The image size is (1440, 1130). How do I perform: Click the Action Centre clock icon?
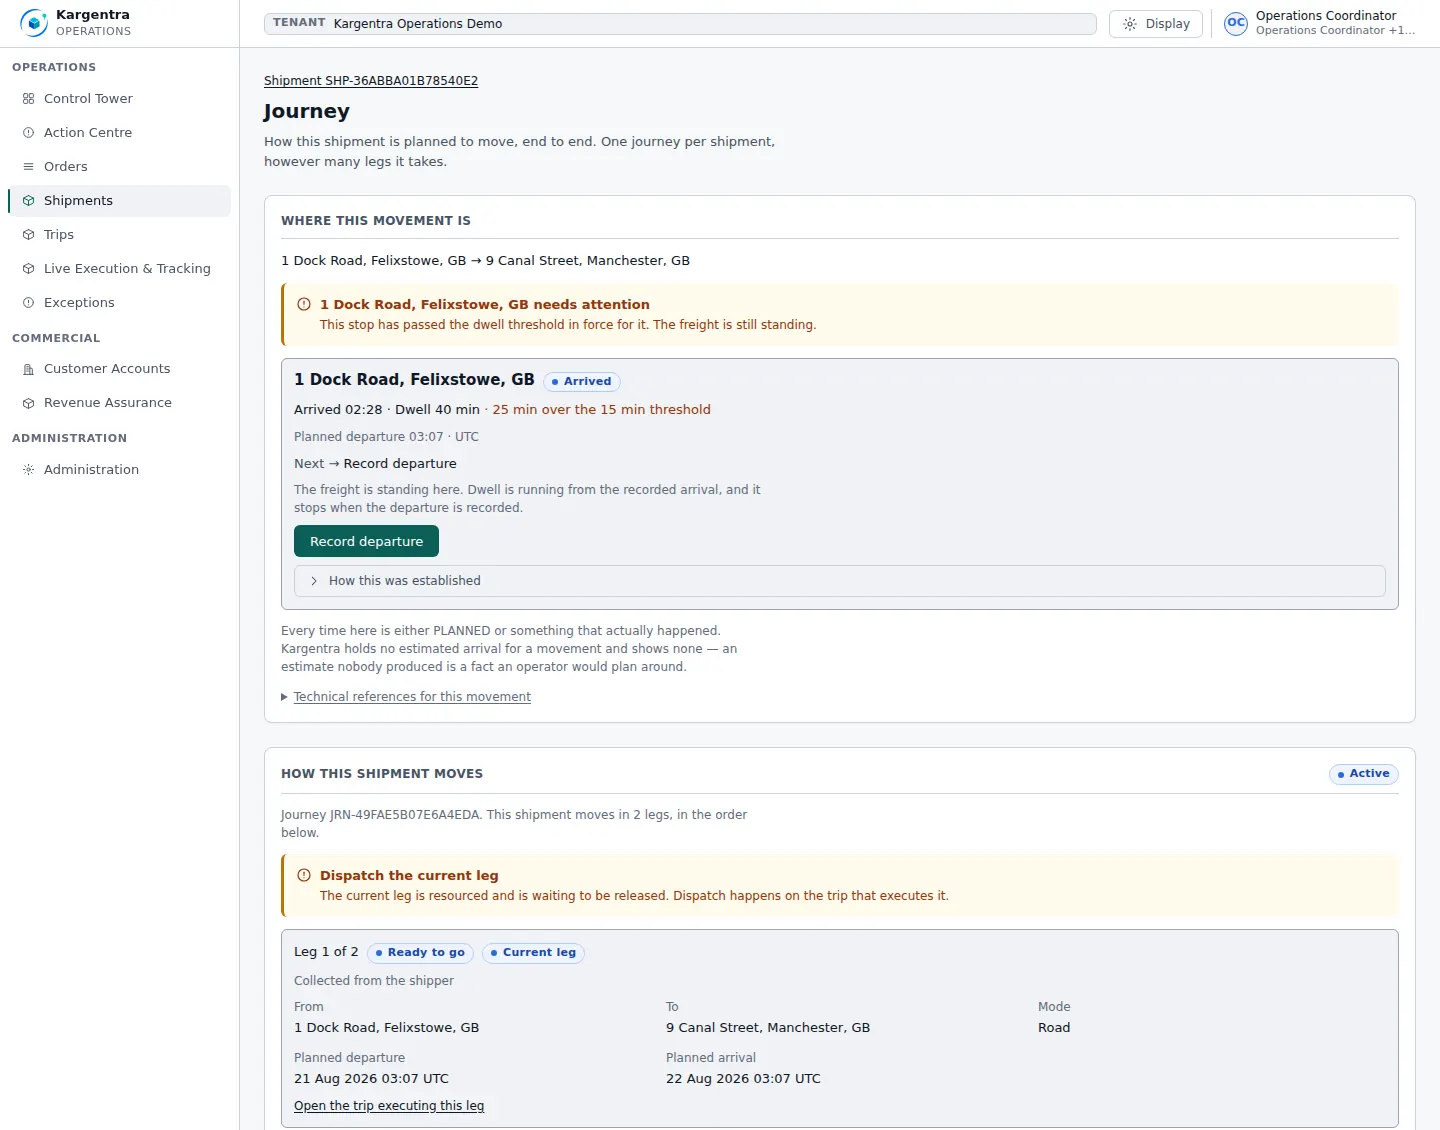[29, 133]
